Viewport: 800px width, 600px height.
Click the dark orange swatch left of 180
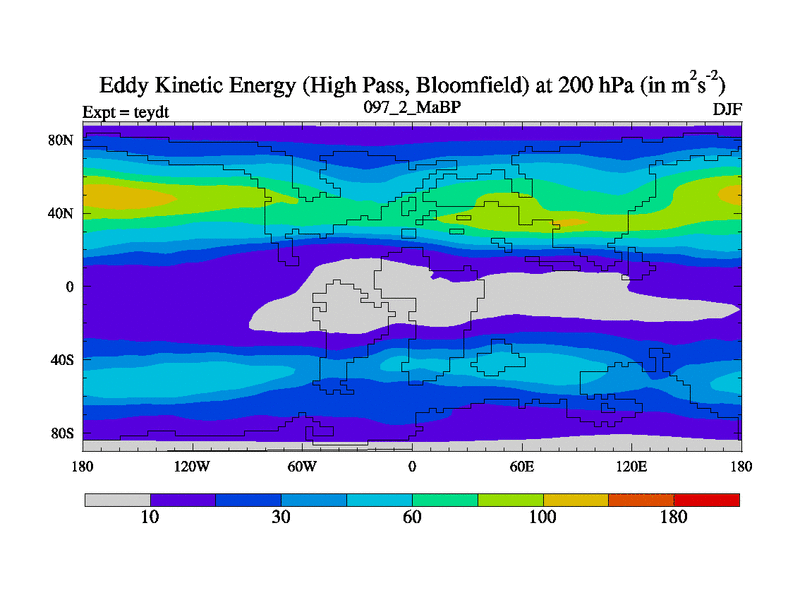tap(641, 499)
